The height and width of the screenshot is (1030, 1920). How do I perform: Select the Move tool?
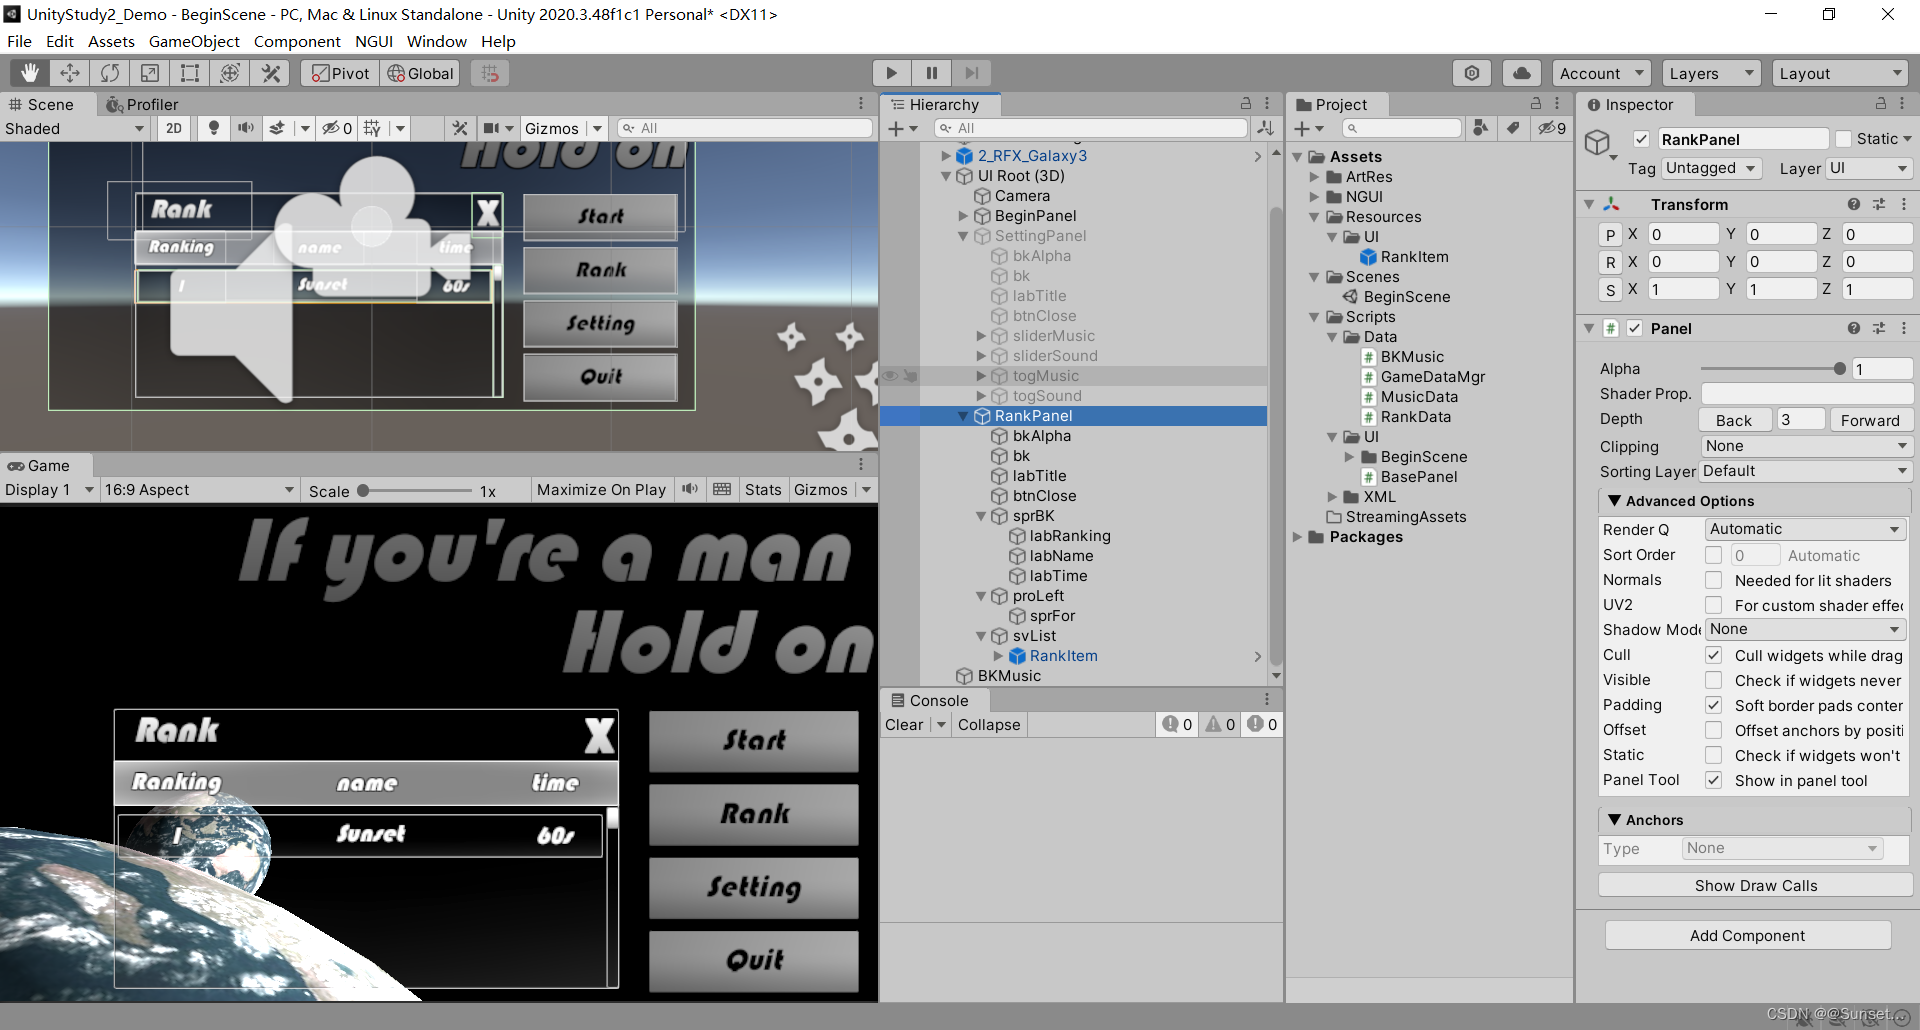70,73
